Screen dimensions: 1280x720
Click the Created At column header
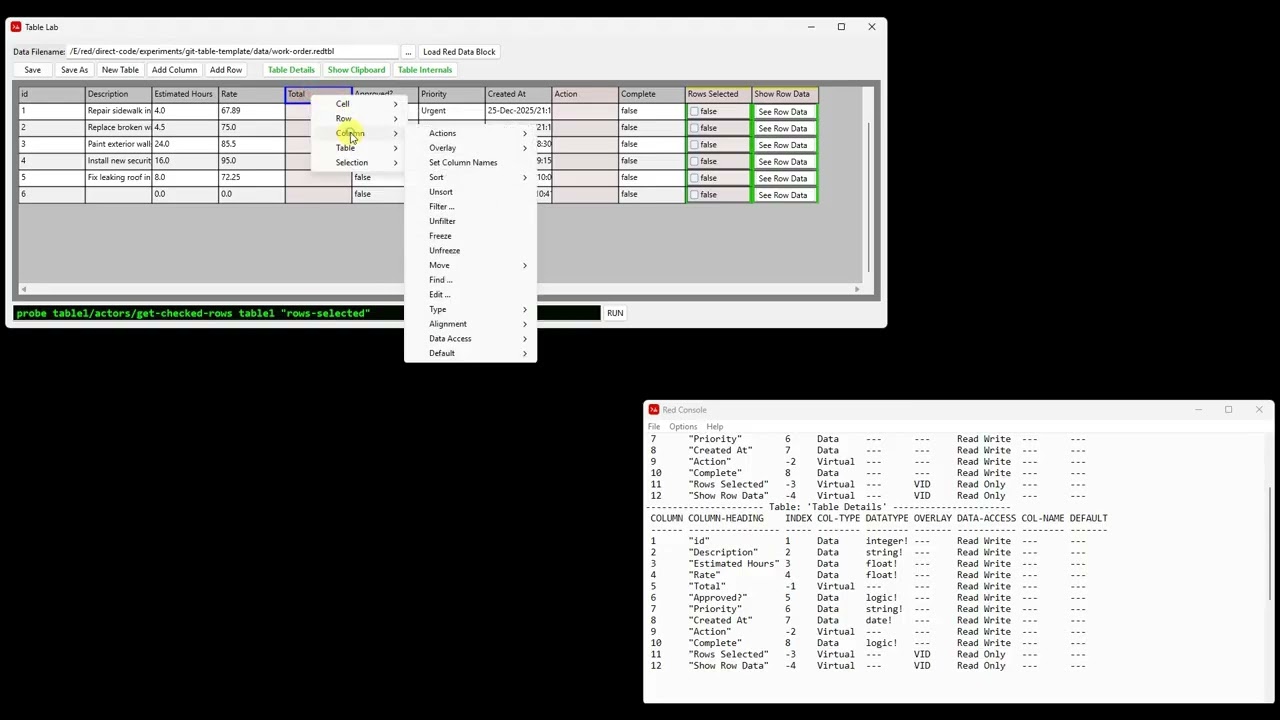click(x=518, y=94)
